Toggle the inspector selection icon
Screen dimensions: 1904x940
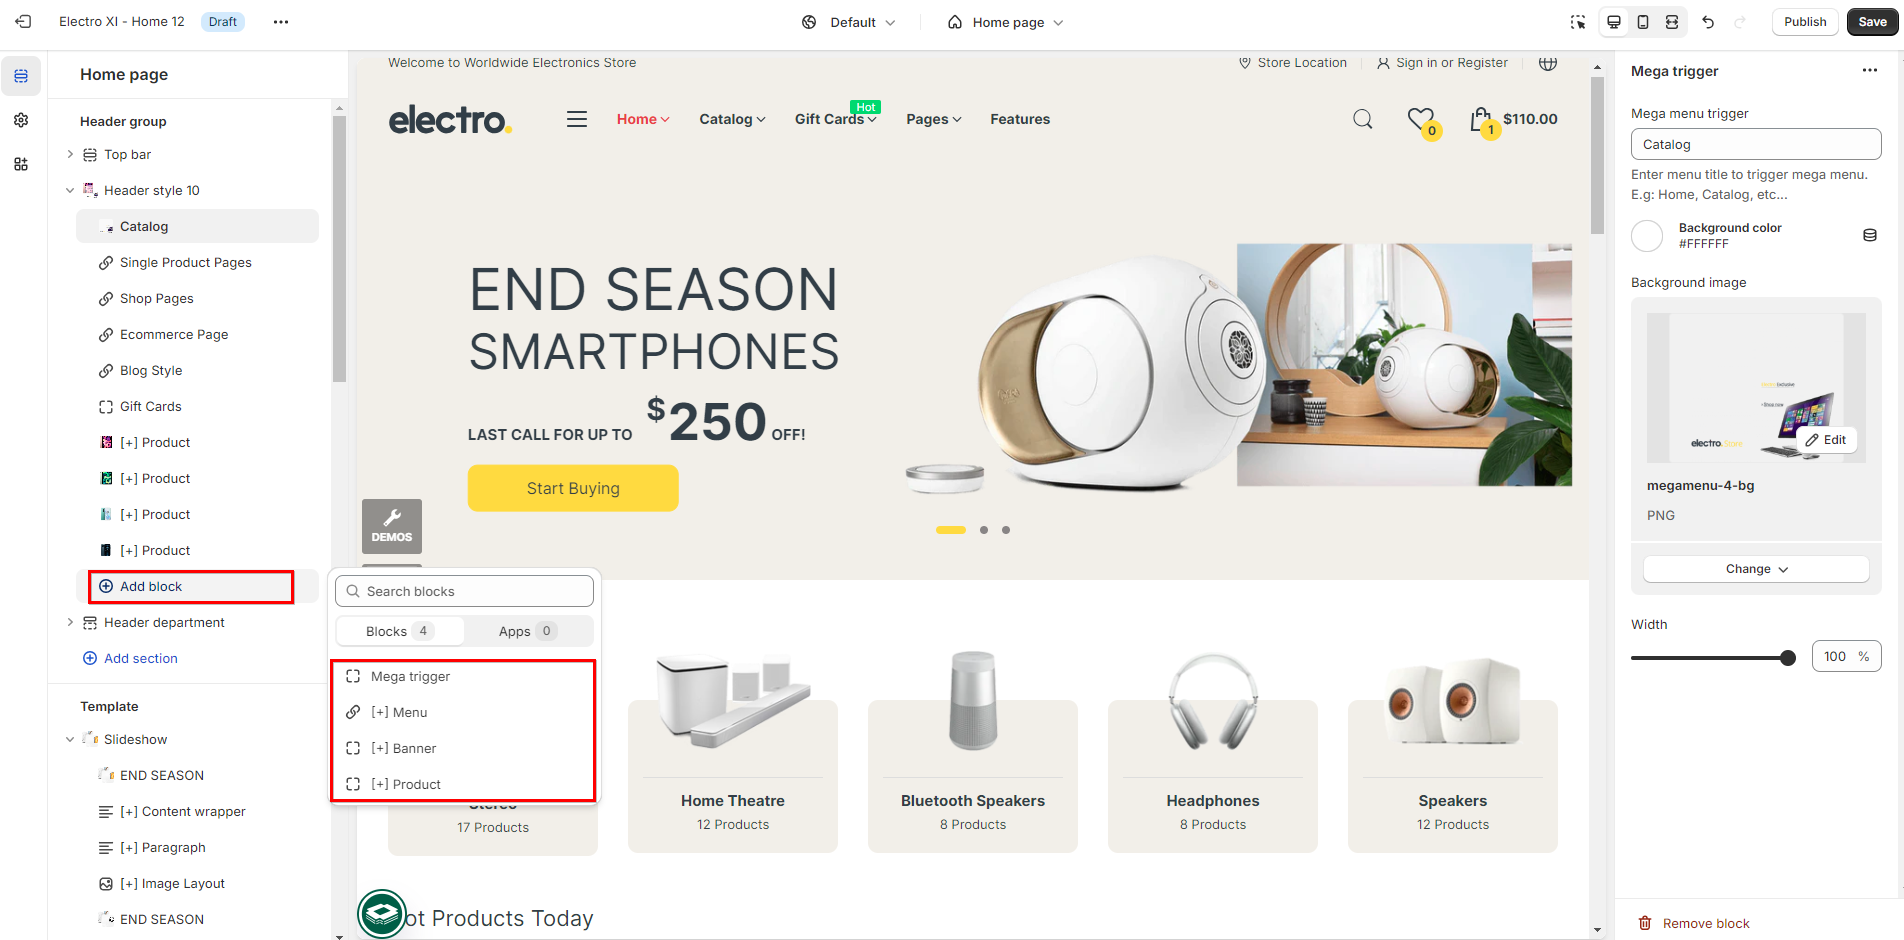[x=1578, y=22]
